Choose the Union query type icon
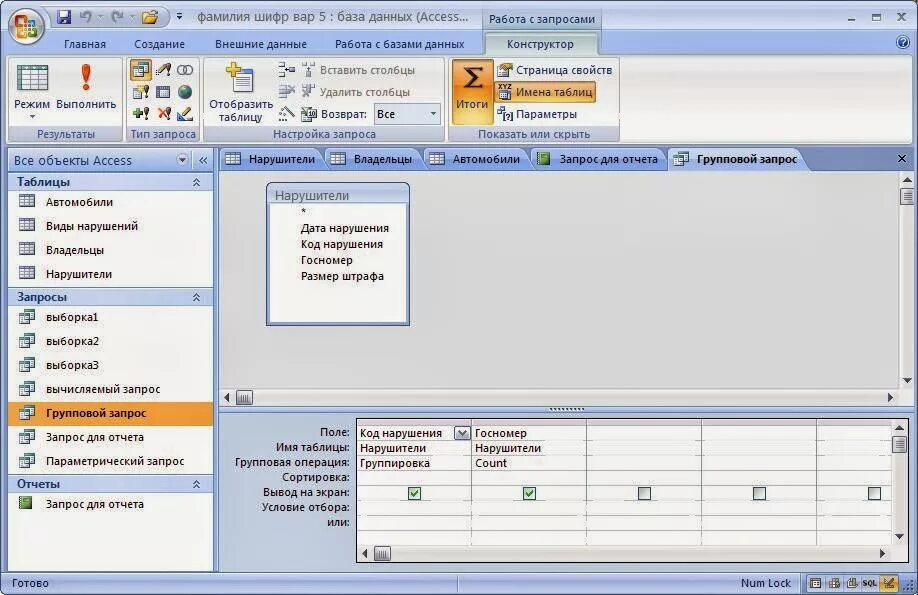The height and width of the screenshot is (595, 918). [x=185, y=70]
